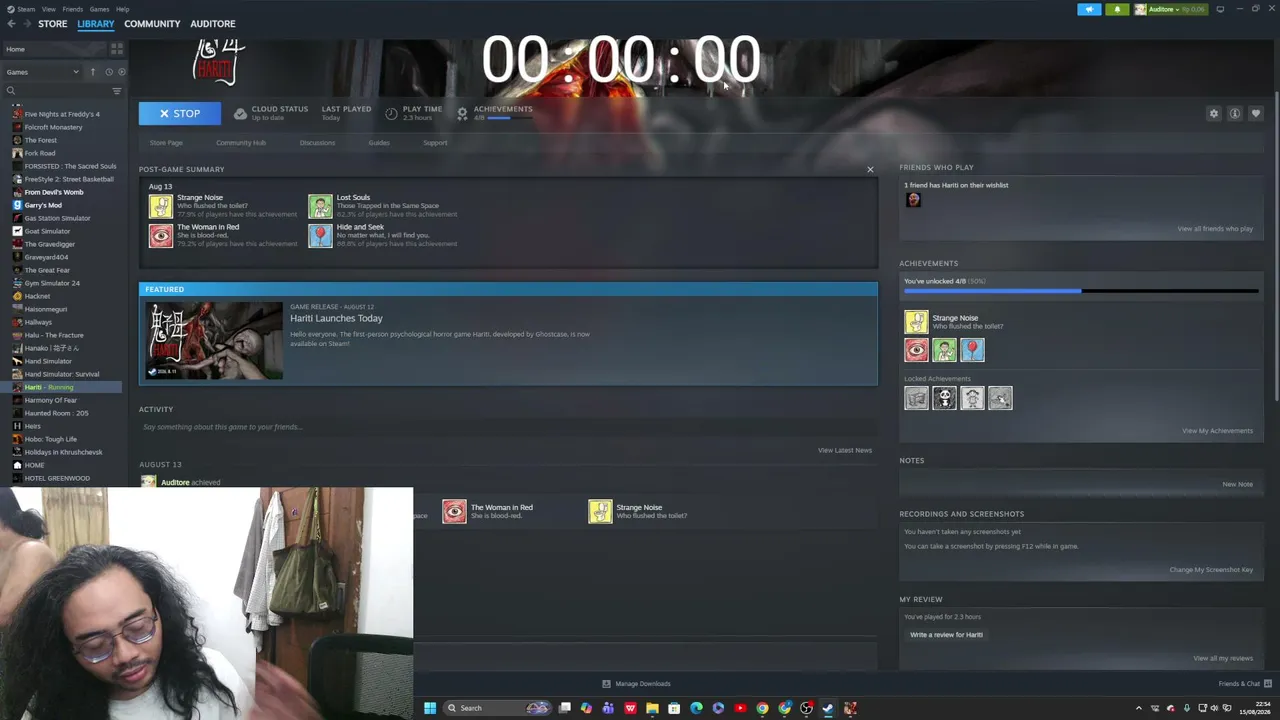Open the Games menu
Image resolution: width=1280 pixels, height=720 pixels.
(99, 9)
